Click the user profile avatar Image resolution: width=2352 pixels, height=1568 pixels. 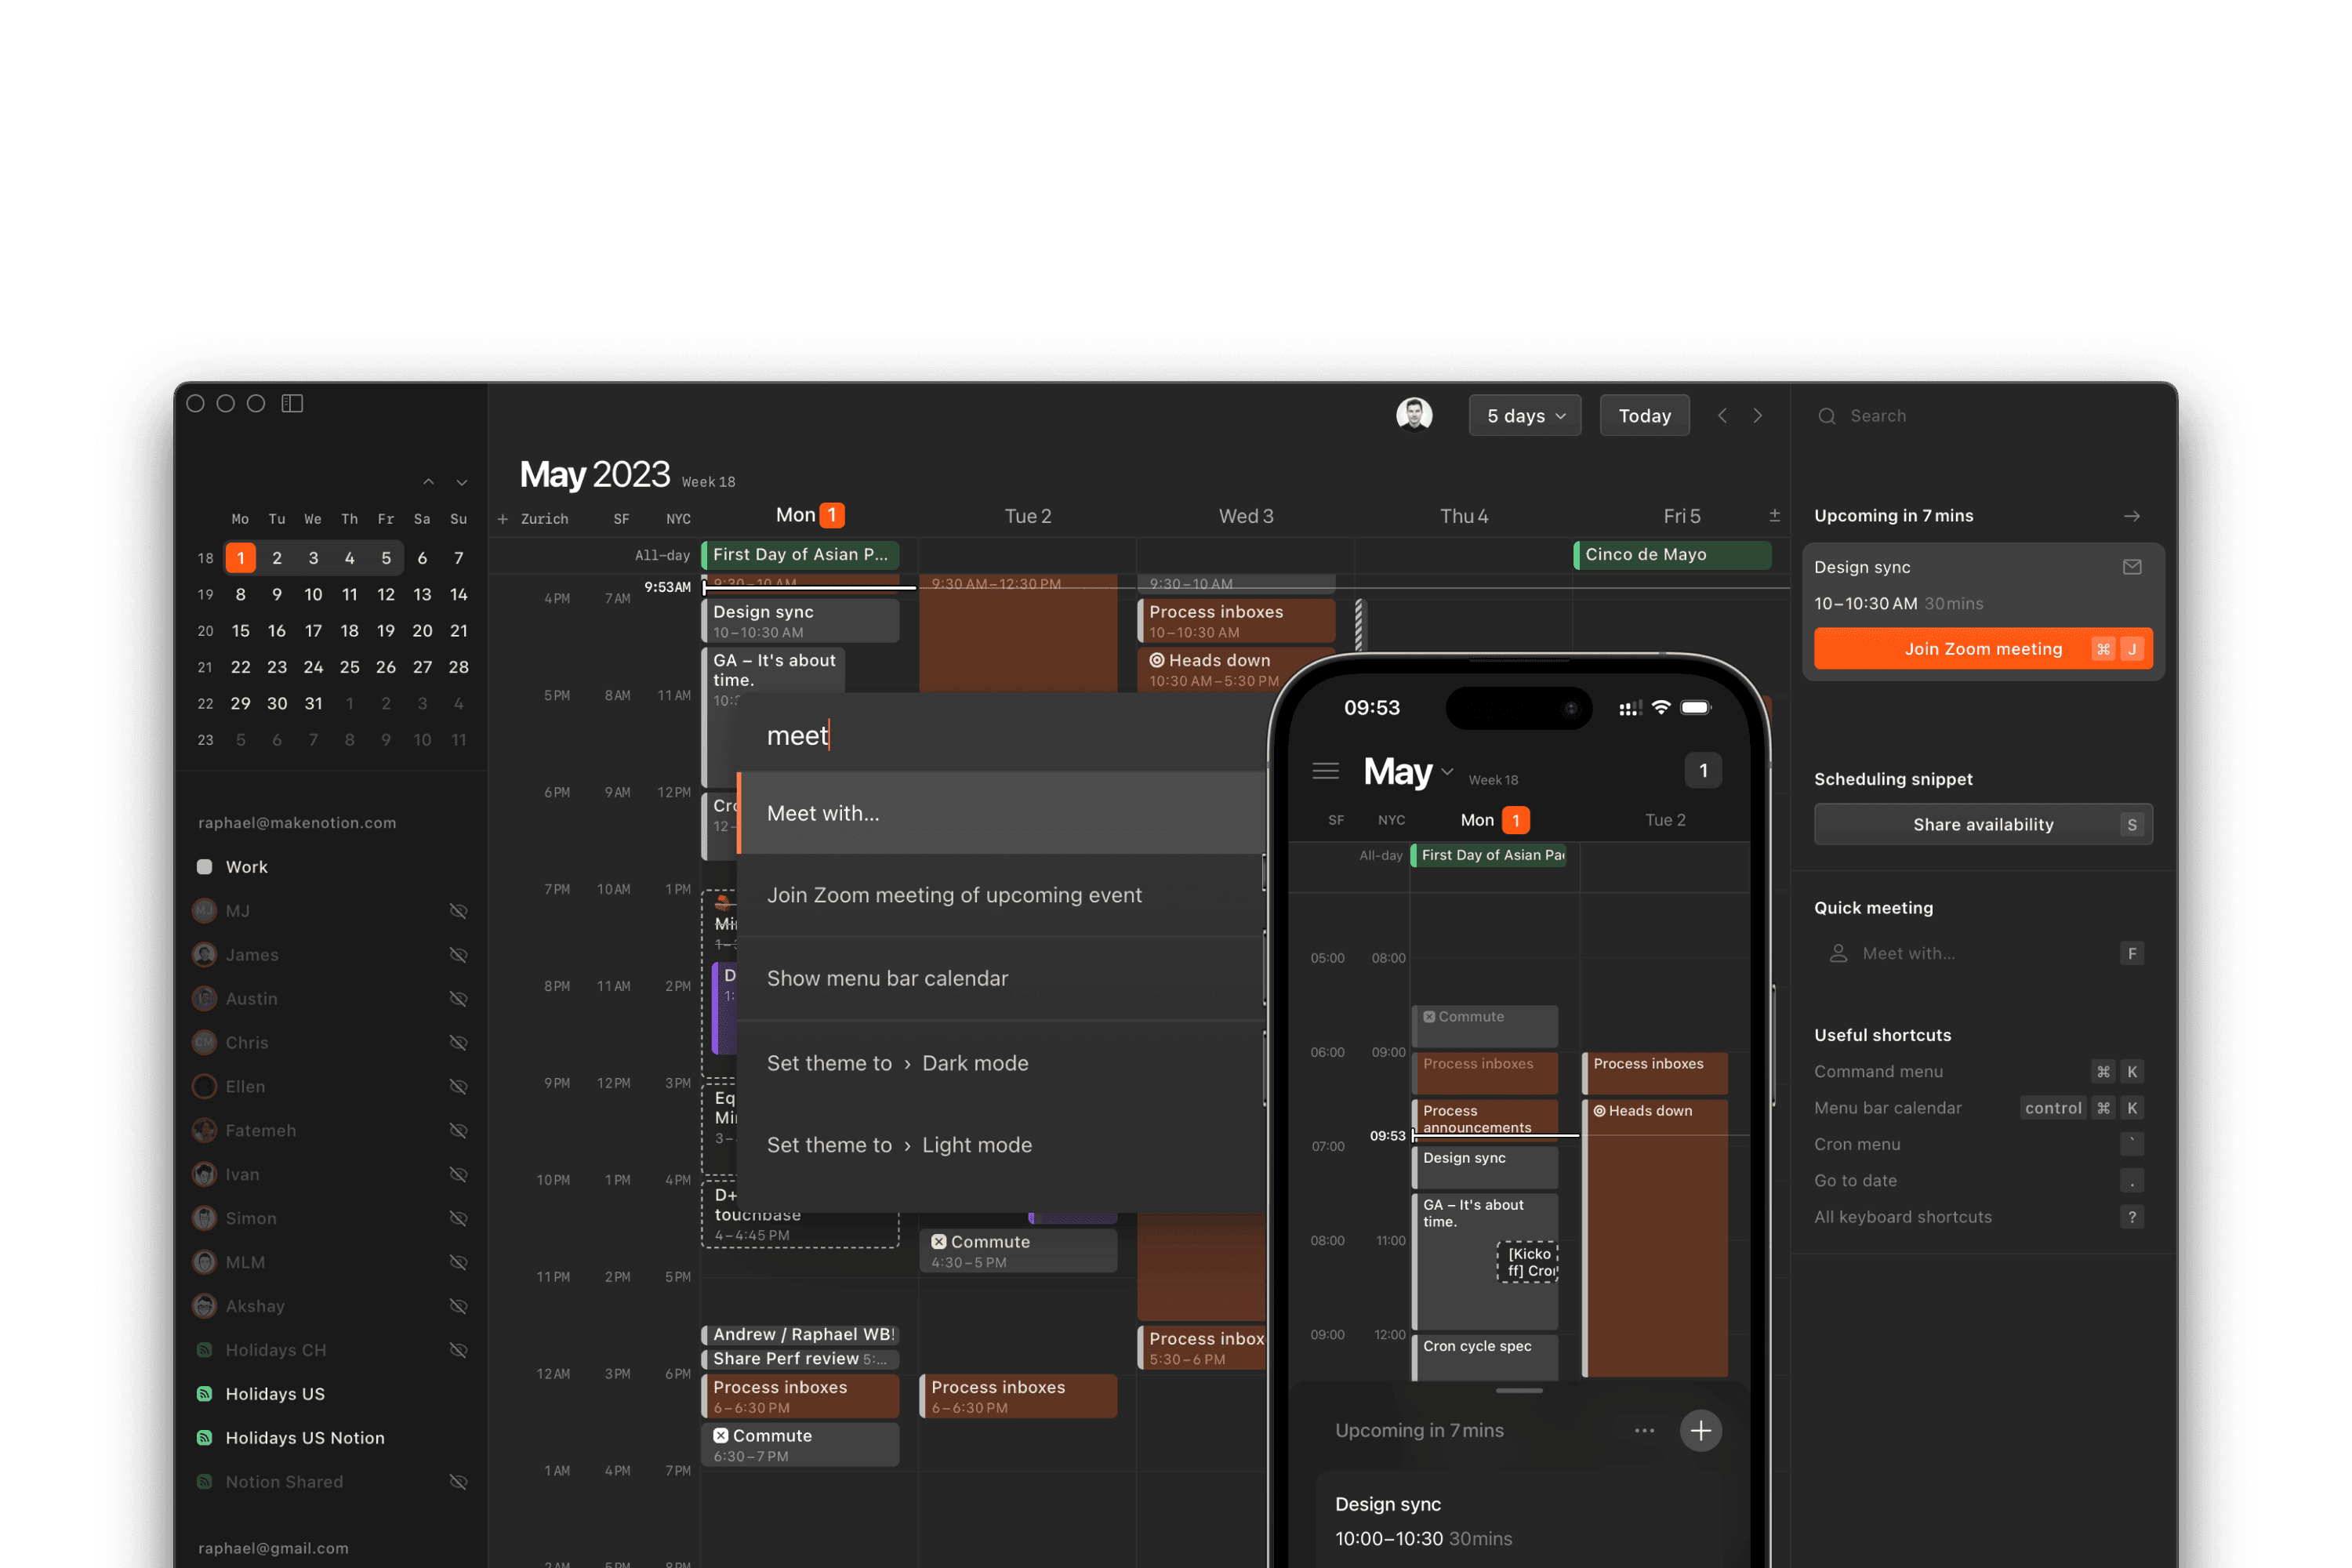(1414, 415)
